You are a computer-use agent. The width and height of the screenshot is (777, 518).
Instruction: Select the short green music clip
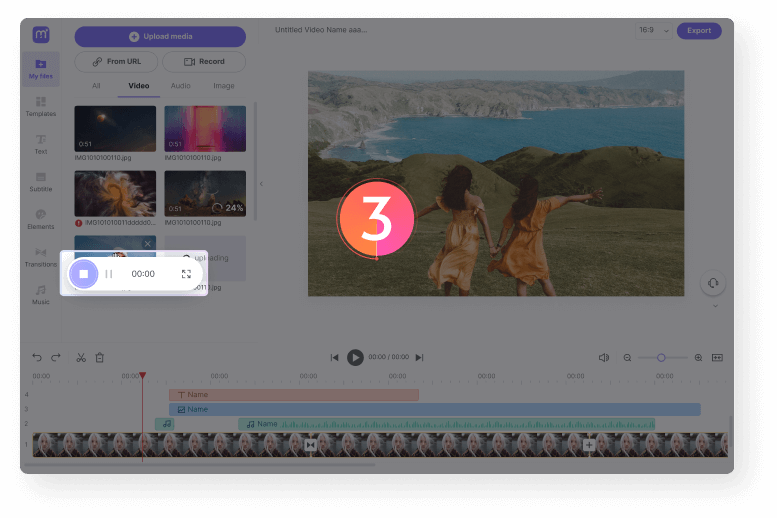165,424
